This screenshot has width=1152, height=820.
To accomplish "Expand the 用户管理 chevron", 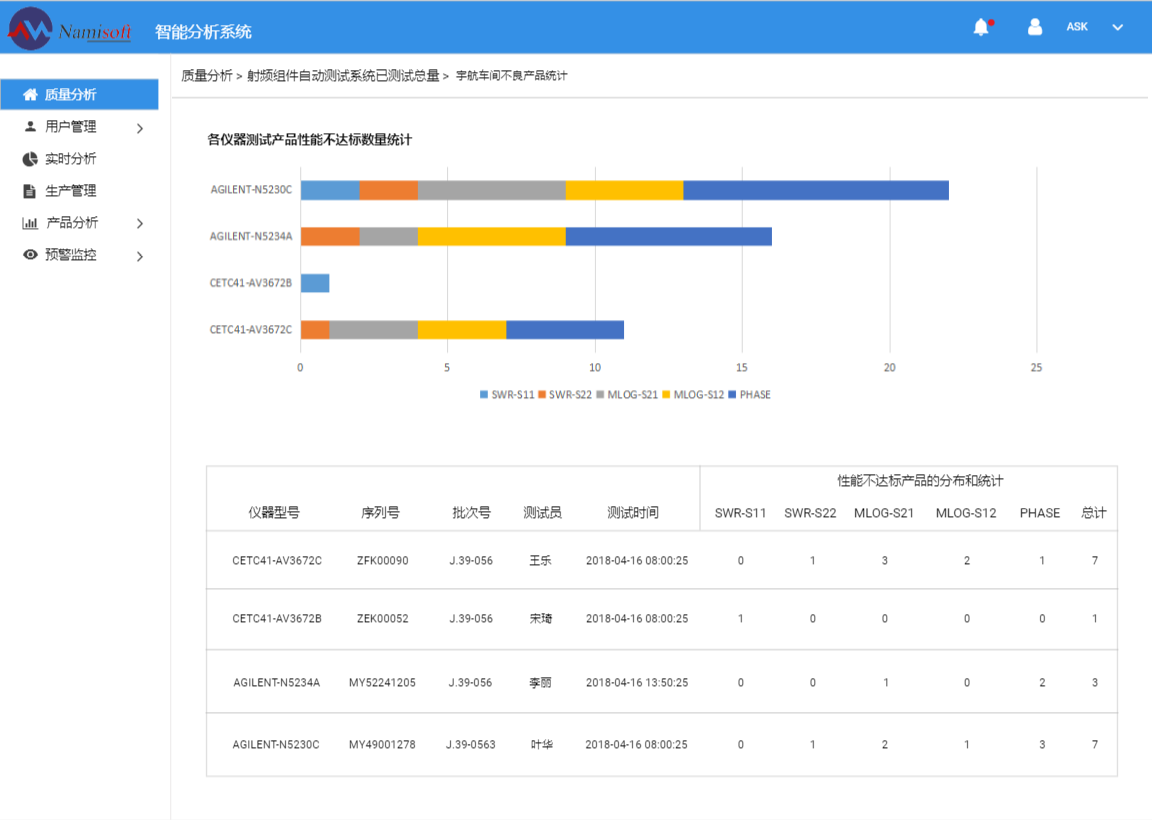I will click(140, 128).
